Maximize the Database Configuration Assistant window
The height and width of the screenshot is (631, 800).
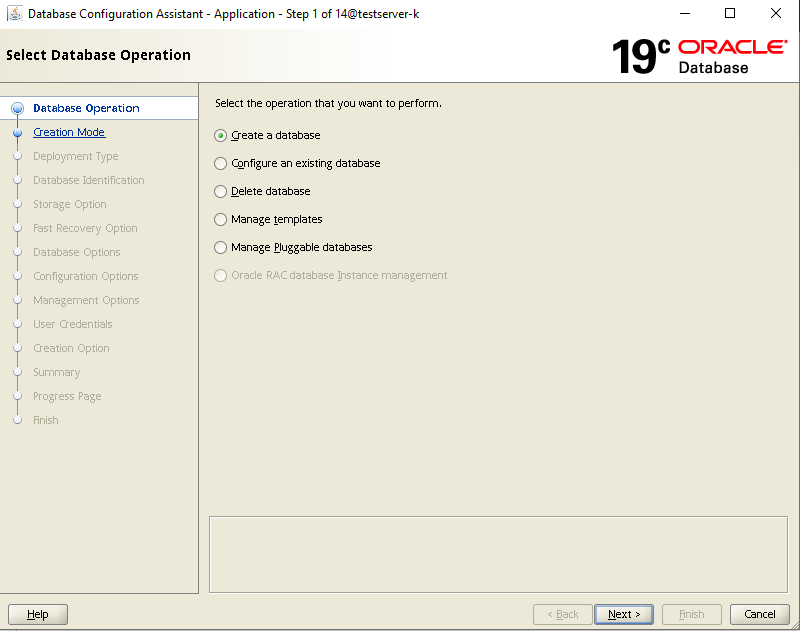pos(730,14)
